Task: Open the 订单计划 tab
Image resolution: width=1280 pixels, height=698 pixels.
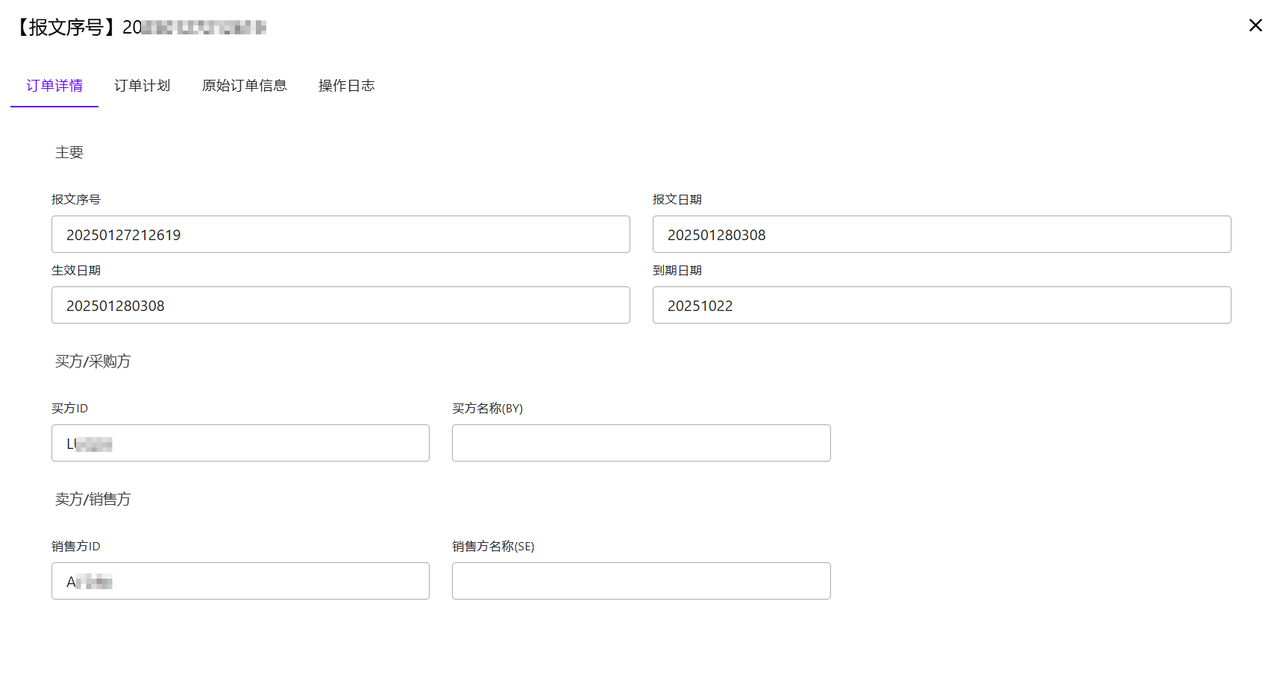Action: pyautogui.click(x=142, y=86)
